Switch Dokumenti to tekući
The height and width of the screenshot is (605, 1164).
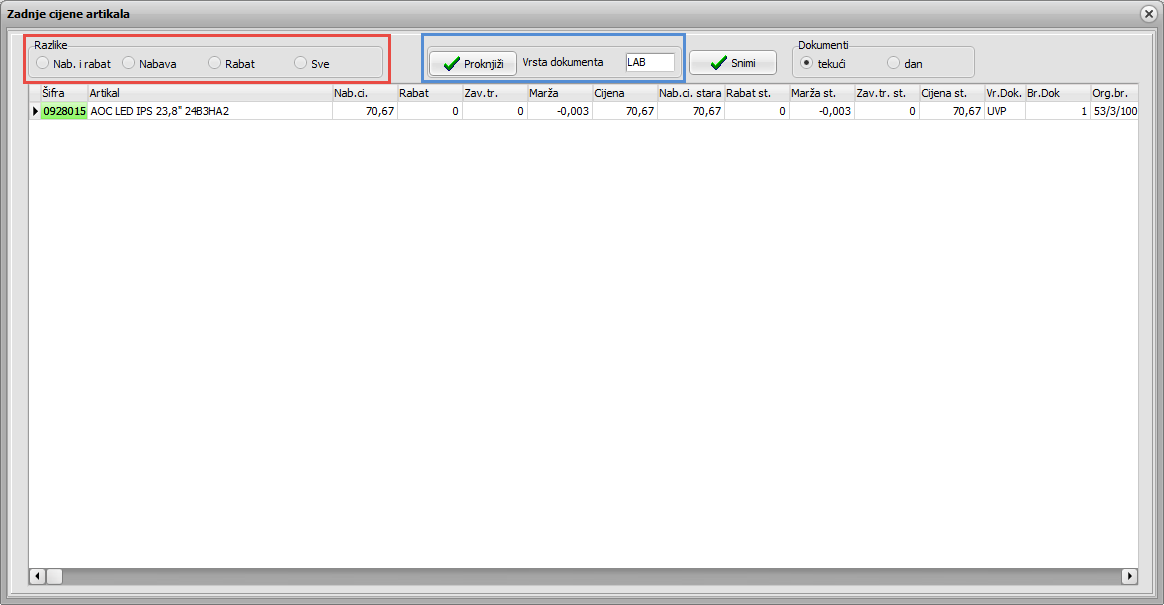[807, 63]
